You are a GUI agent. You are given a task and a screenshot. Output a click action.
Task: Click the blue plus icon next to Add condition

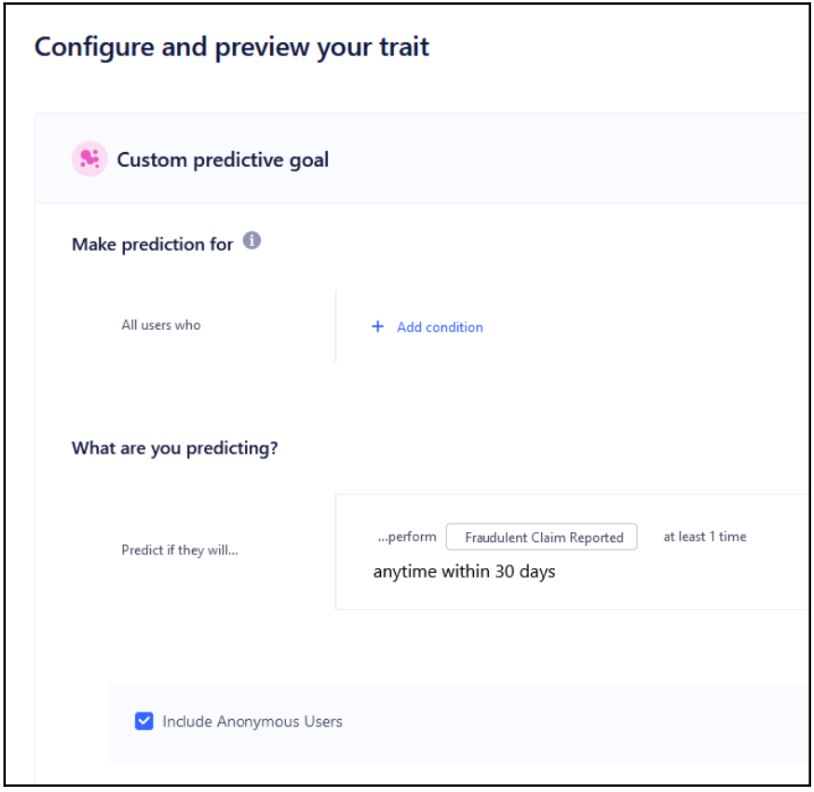pos(377,327)
